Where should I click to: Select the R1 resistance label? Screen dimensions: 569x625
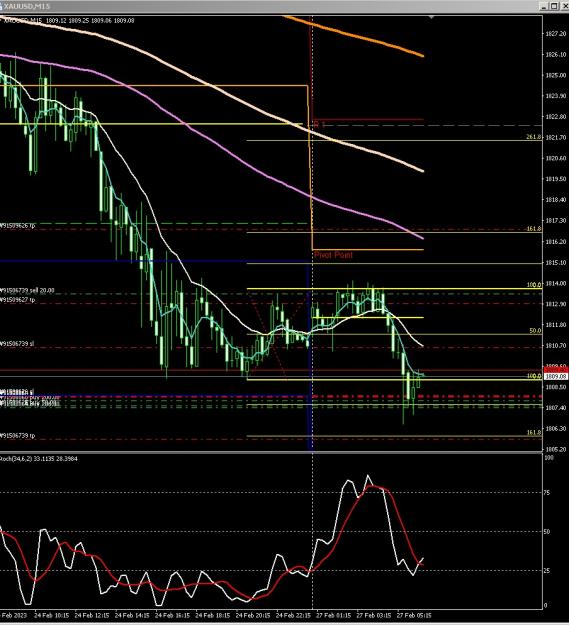(x=319, y=124)
